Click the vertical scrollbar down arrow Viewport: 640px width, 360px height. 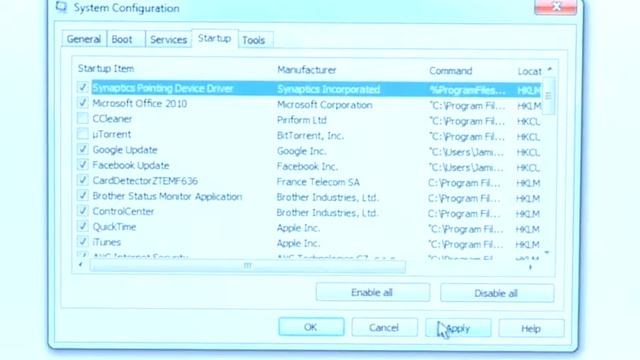(x=547, y=253)
